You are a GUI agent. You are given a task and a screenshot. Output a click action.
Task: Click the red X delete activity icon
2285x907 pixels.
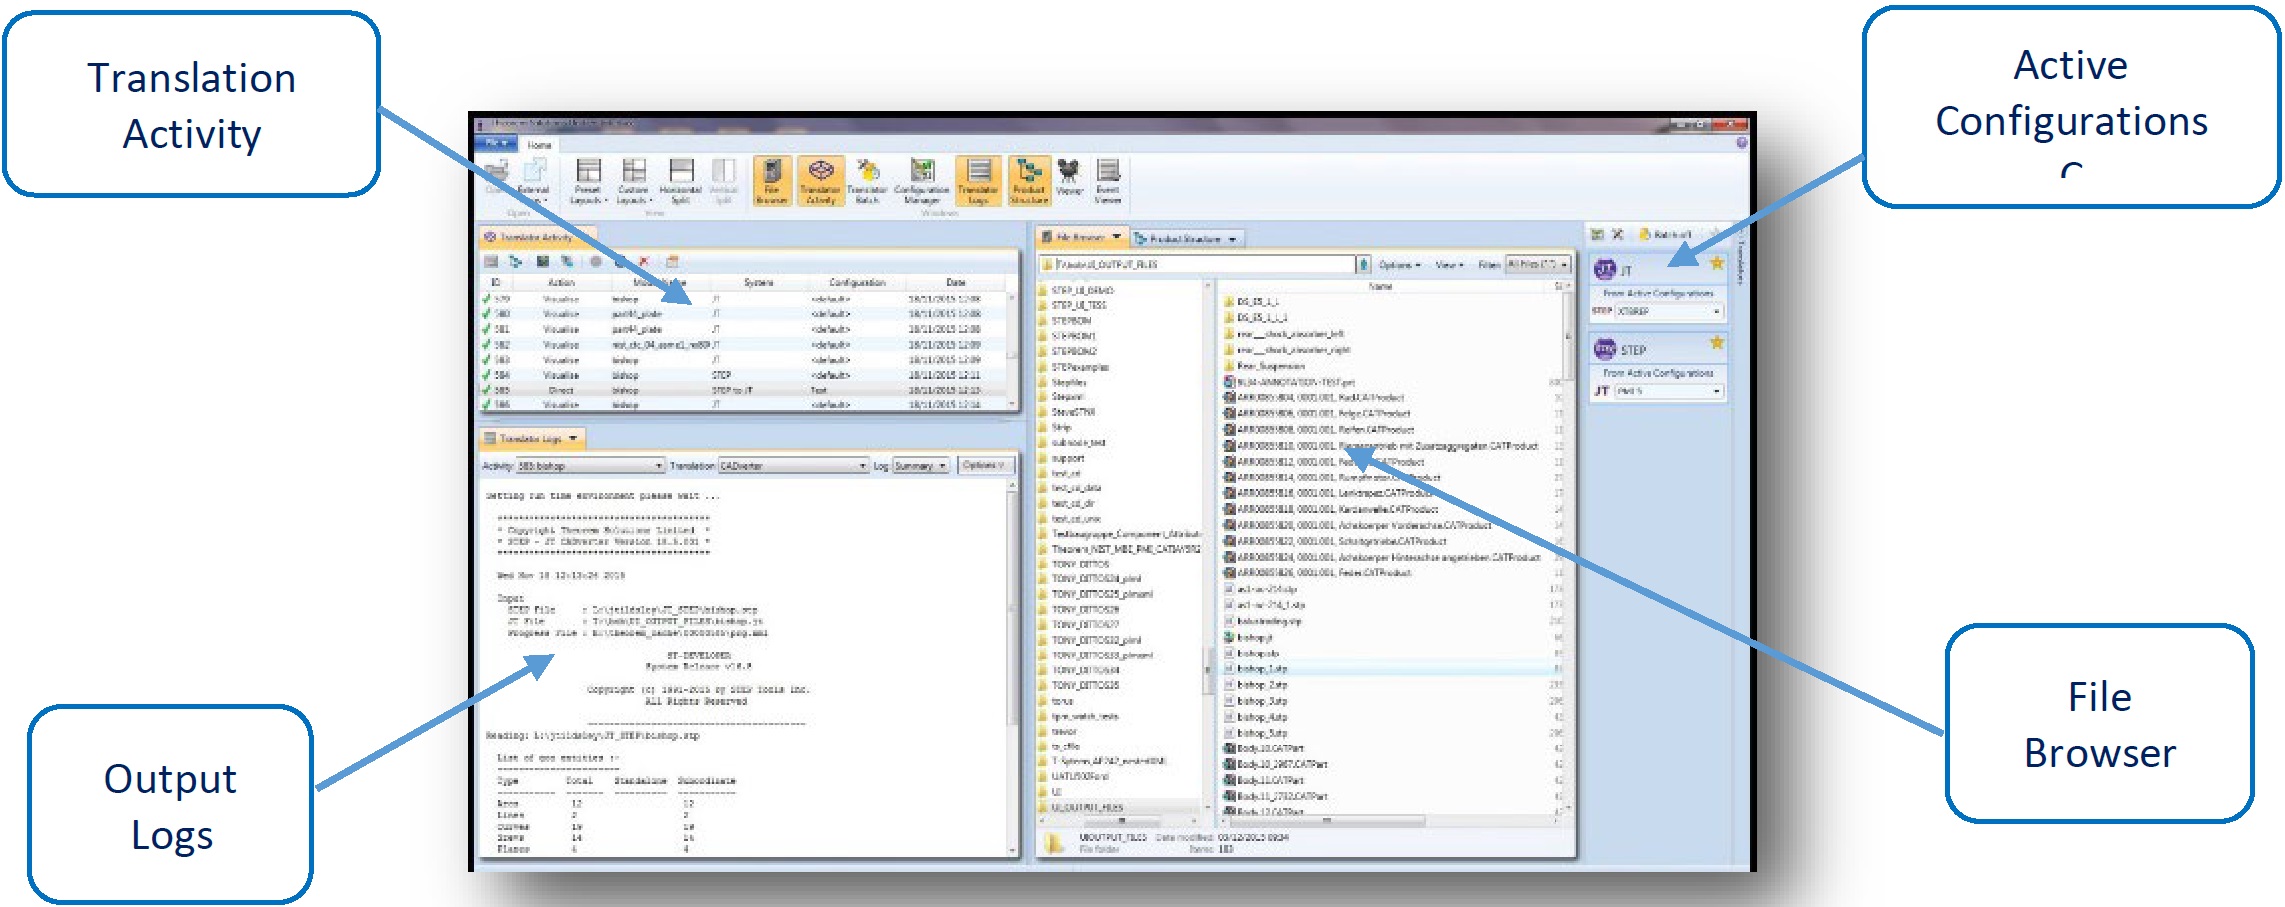point(644,261)
